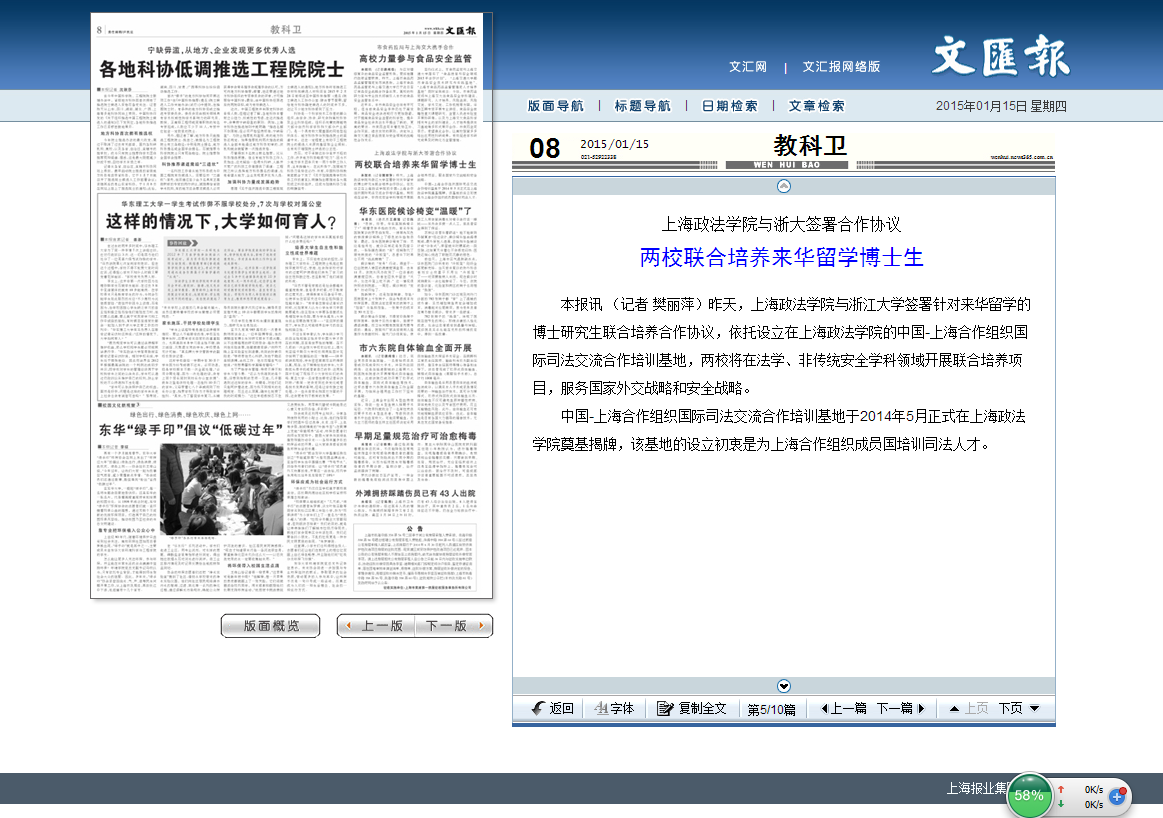Click the 返回 back arrow icon

pyautogui.click(x=538, y=708)
